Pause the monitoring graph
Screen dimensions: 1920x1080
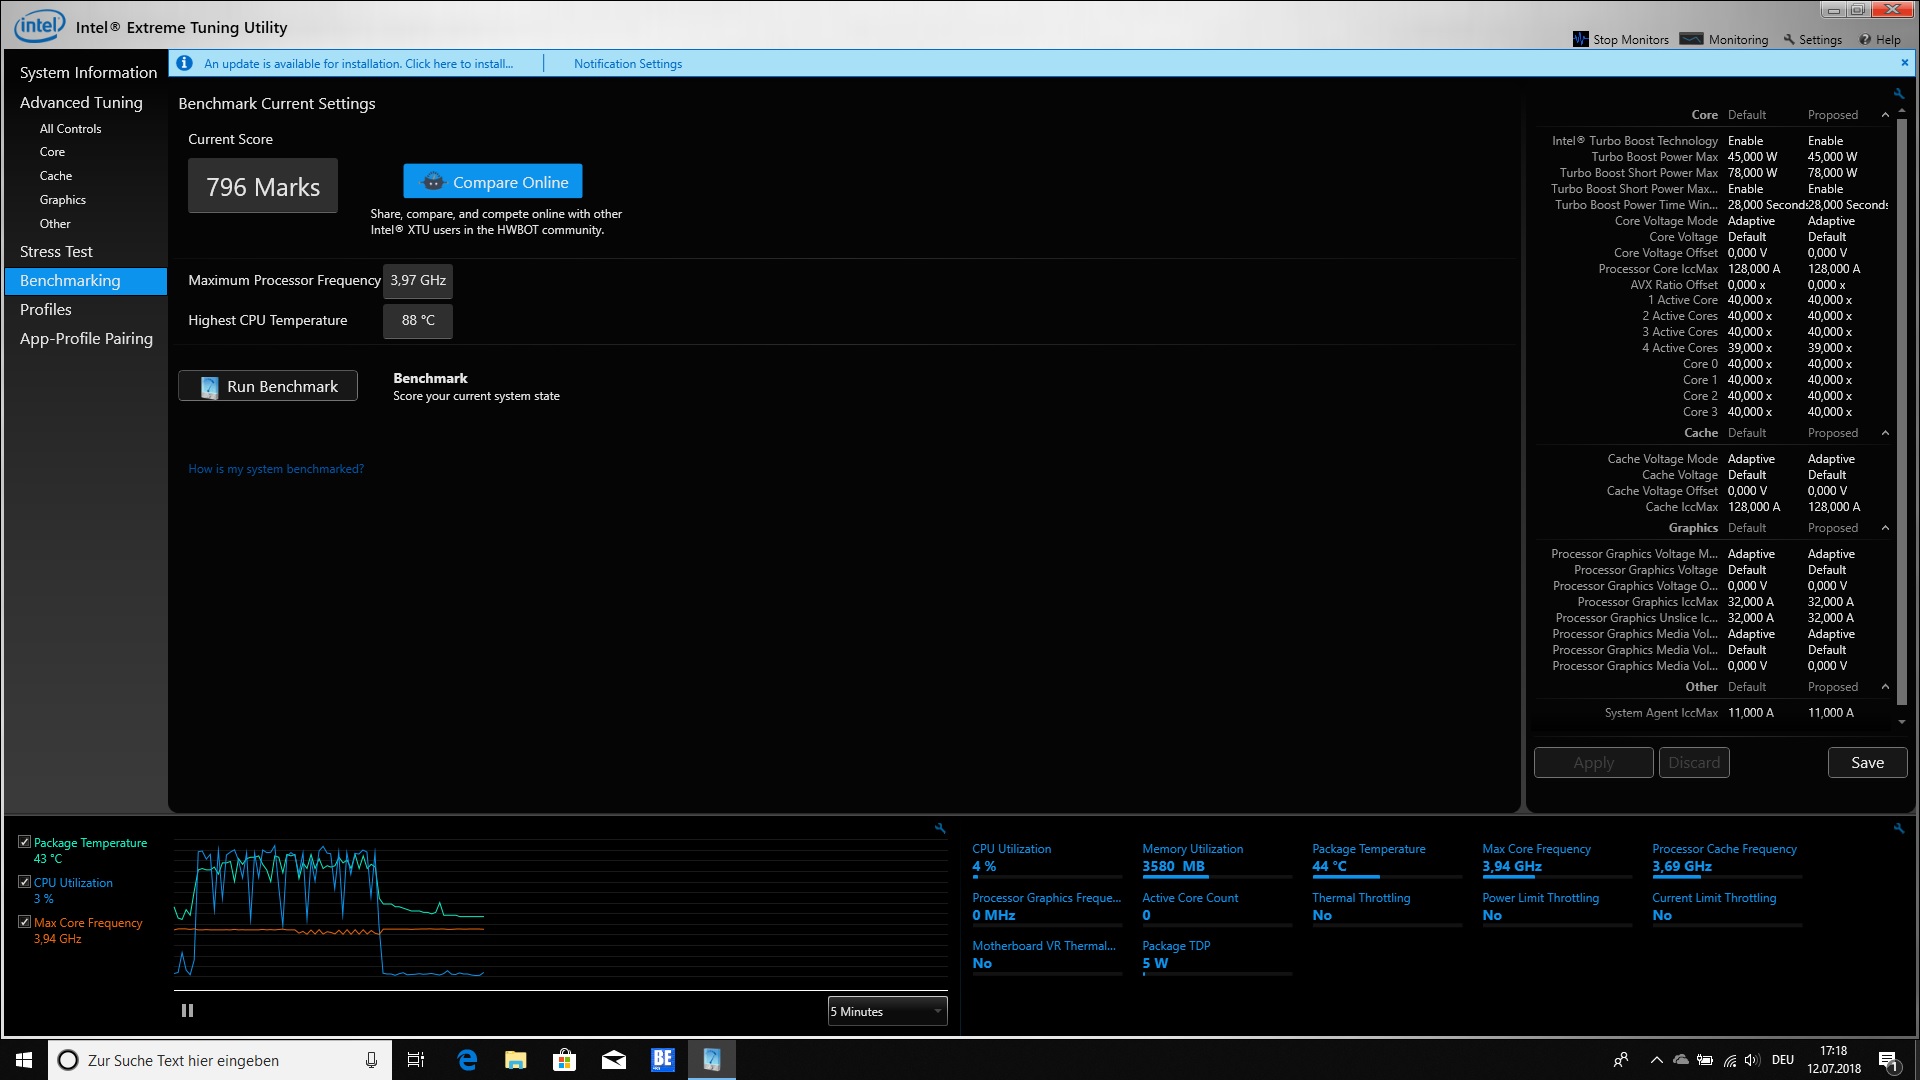click(x=187, y=1011)
